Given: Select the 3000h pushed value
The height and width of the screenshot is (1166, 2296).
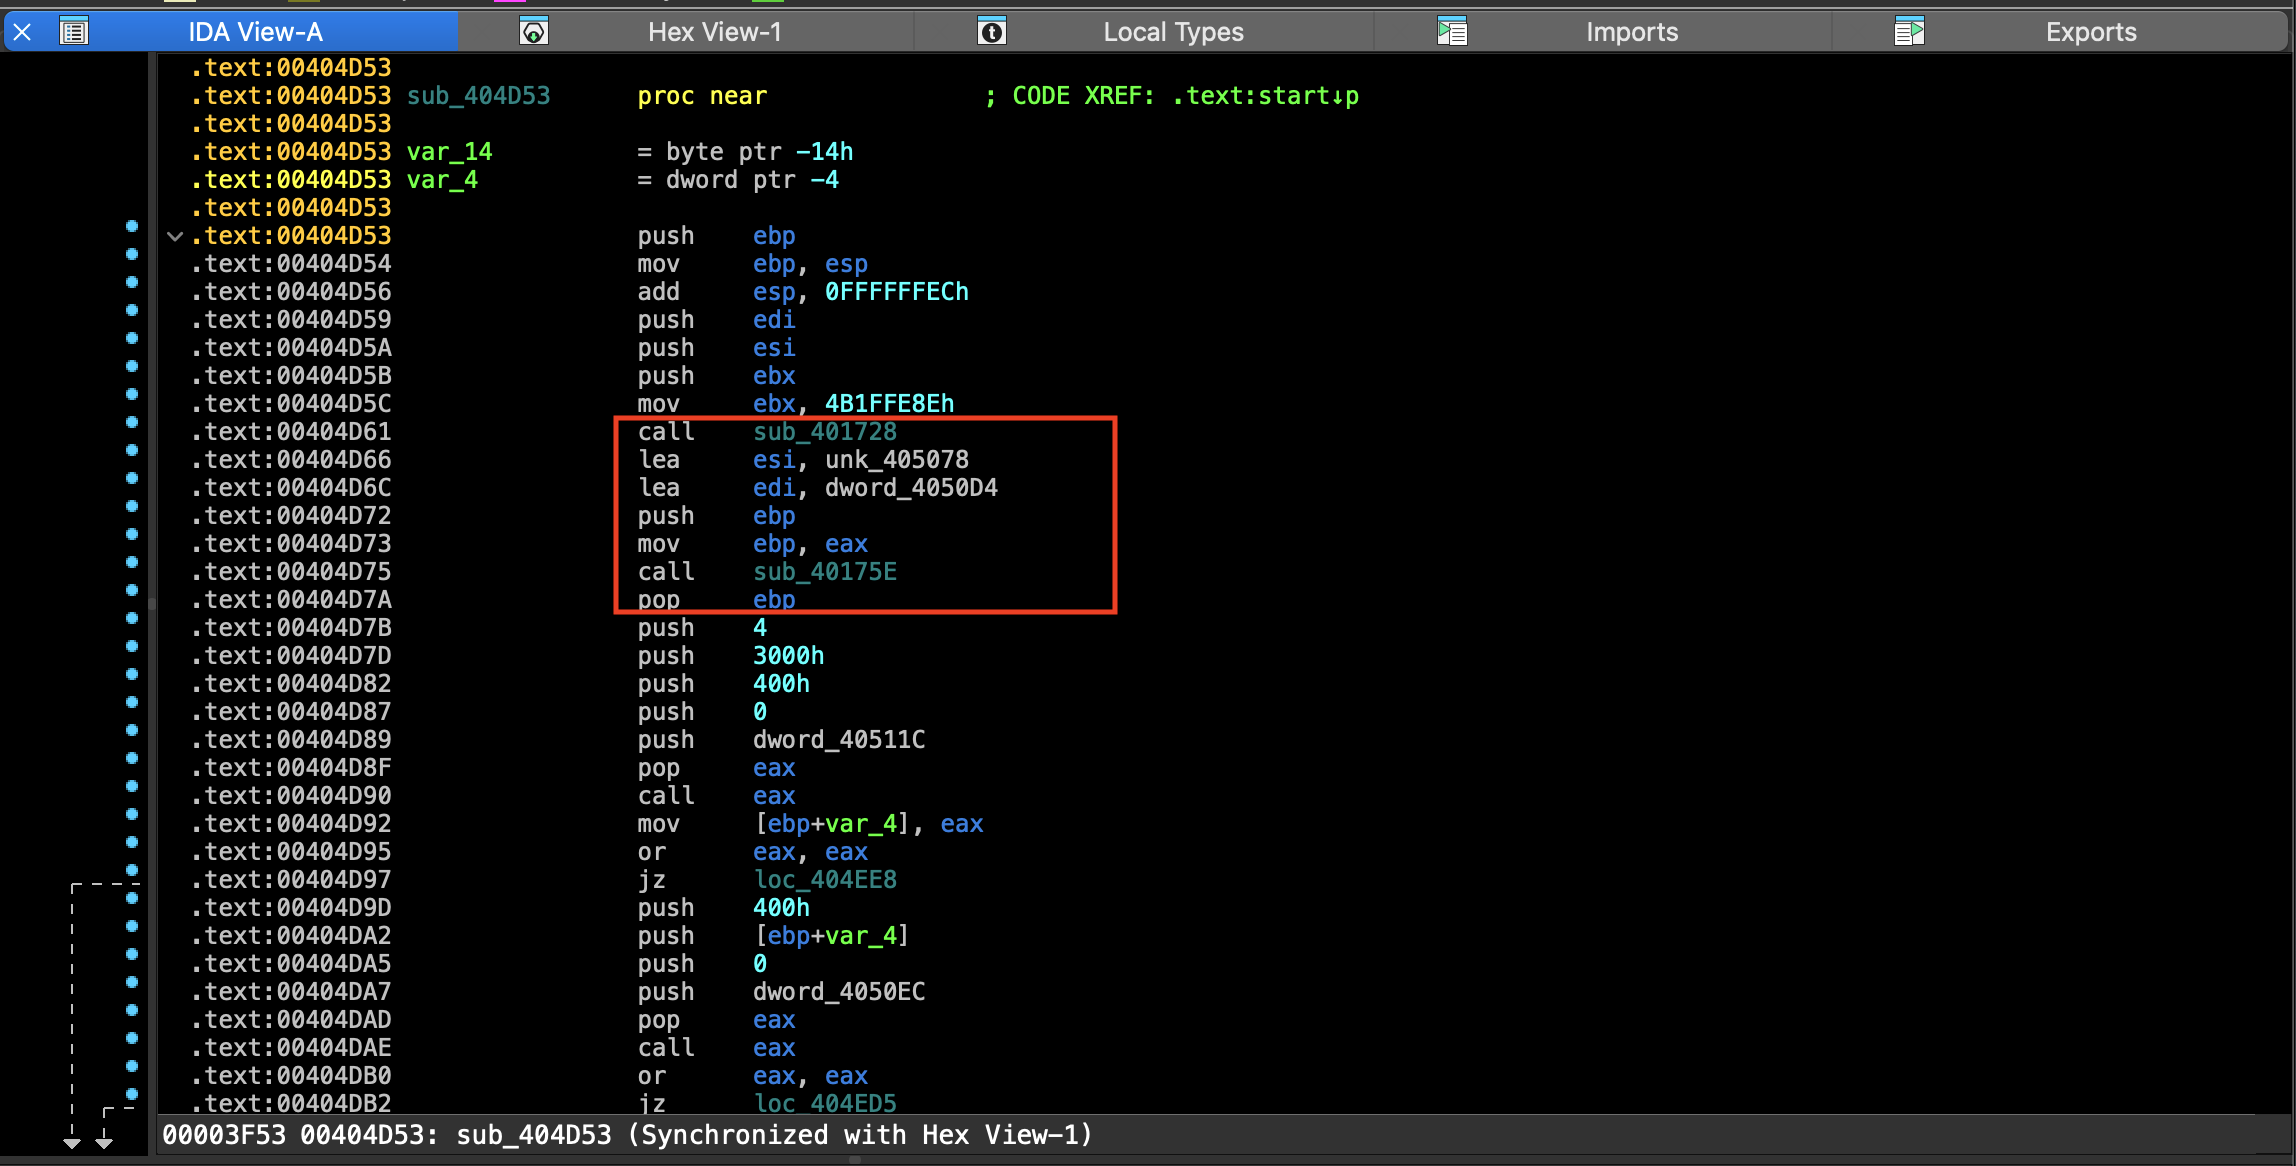Looking at the screenshot, I should coord(789,656).
